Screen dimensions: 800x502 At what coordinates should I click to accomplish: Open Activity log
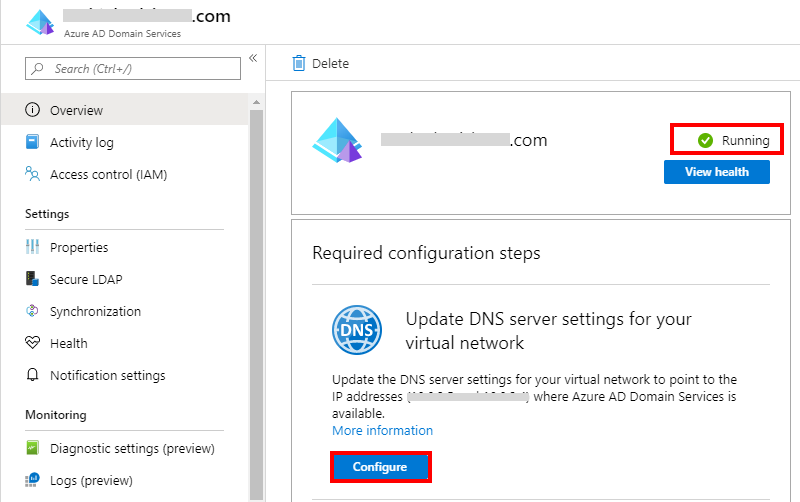[82, 142]
